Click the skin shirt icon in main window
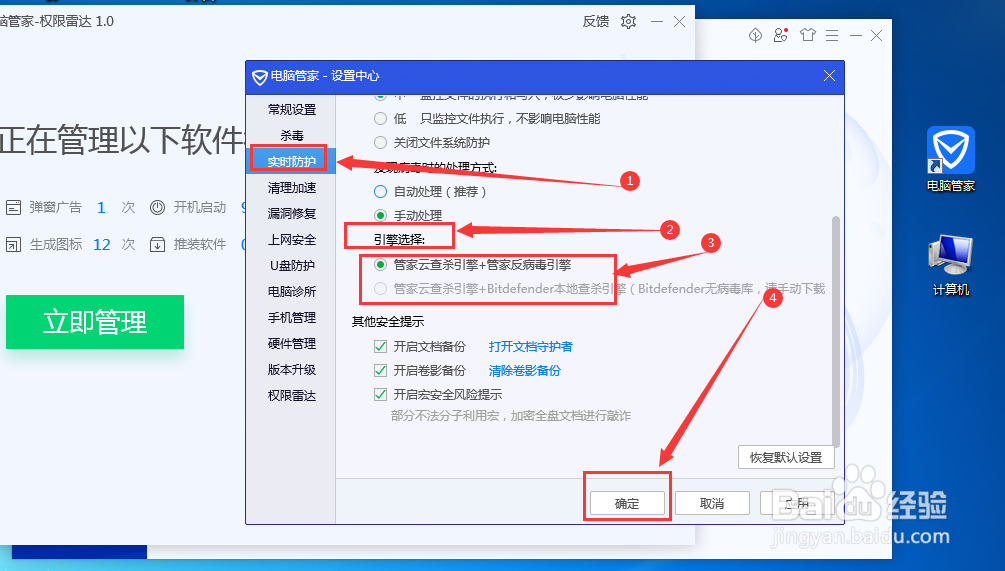1005x571 pixels. 808,35
